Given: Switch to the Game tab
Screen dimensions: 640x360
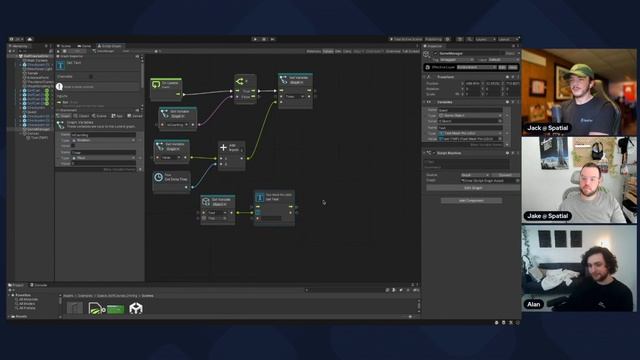Looking at the screenshot, I should [x=84, y=46].
